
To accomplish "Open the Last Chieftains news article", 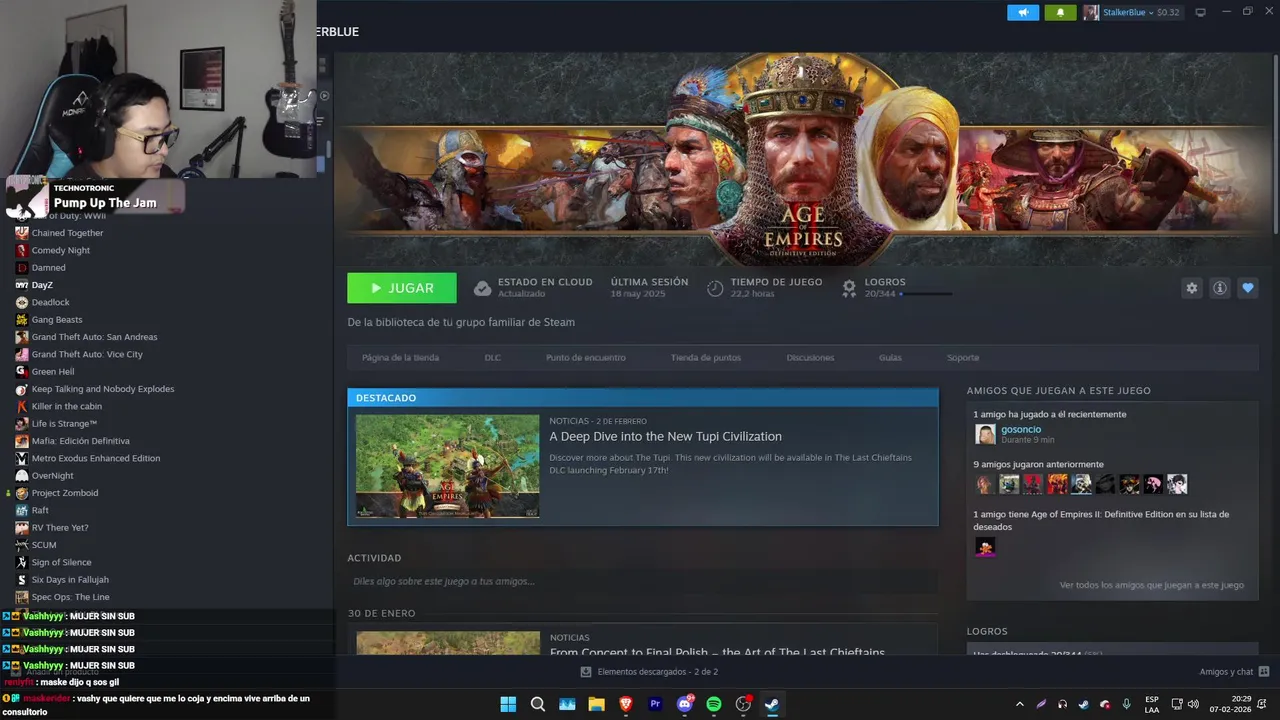I will [717, 652].
